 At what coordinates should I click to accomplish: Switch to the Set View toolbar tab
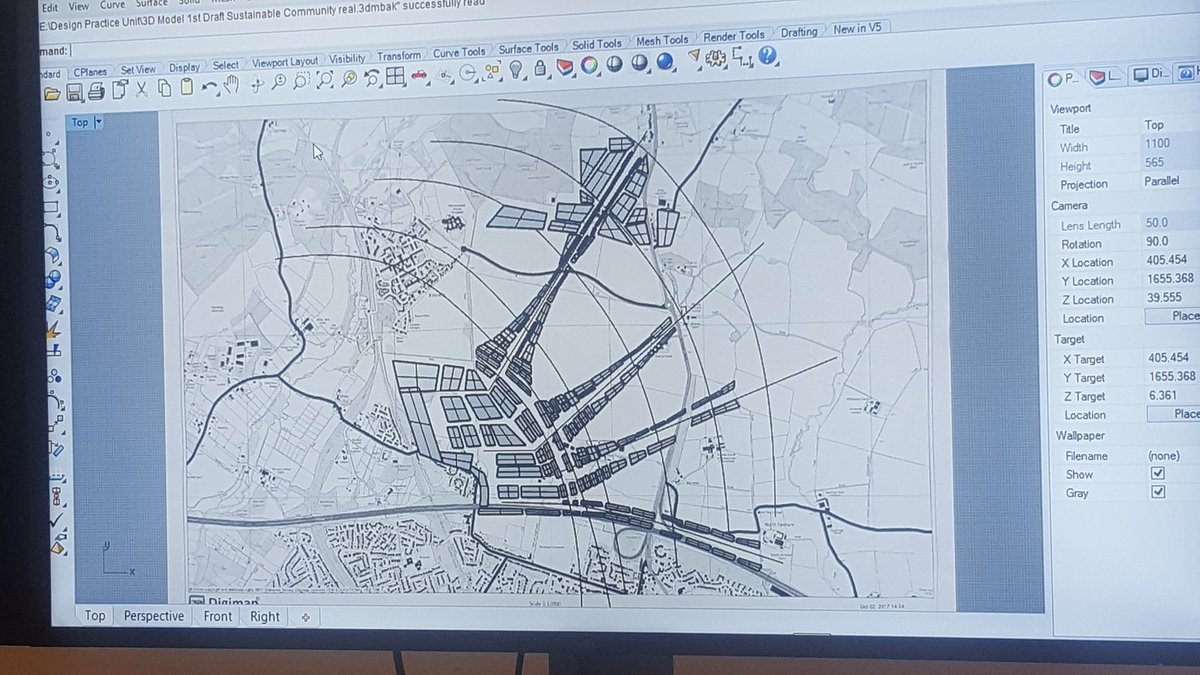tap(138, 70)
